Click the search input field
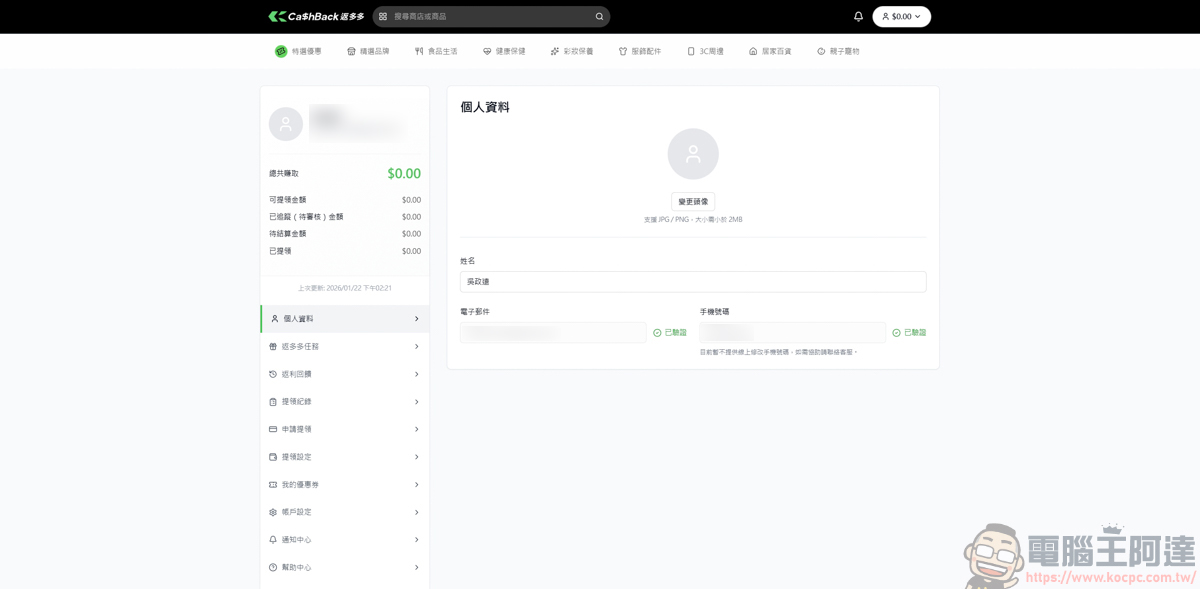Image resolution: width=1200 pixels, height=589 pixels. point(490,16)
